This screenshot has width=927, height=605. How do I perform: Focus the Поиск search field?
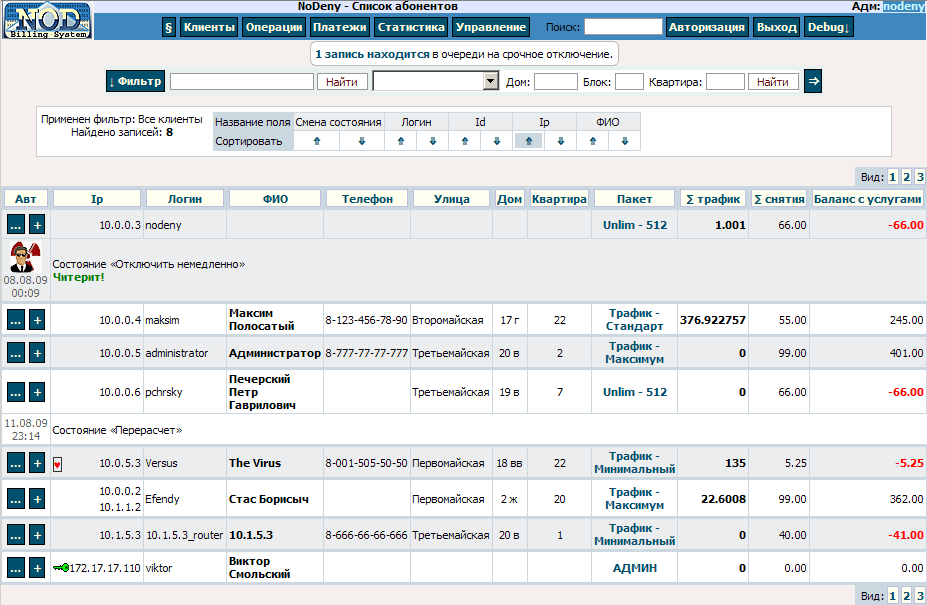623,27
